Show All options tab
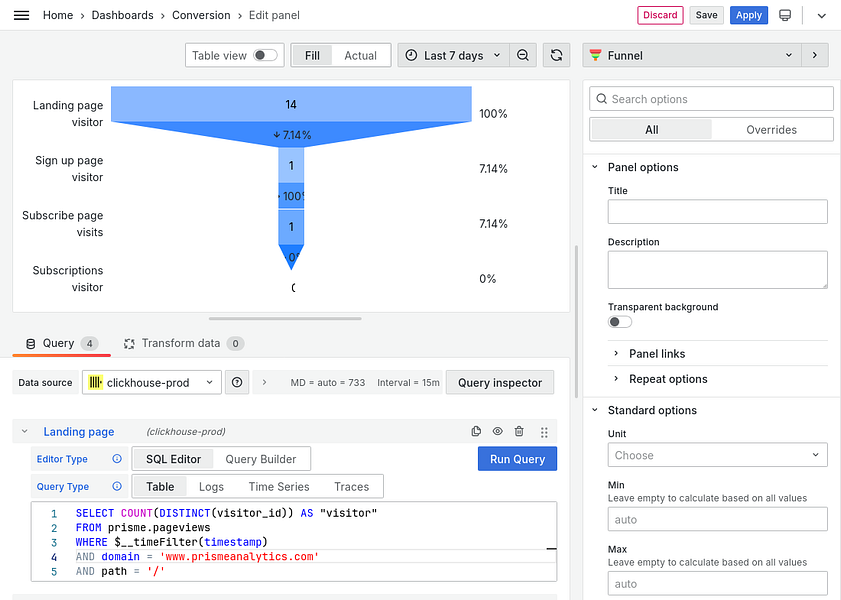The height and width of the screenshot is (600, 841). [x=651, y=129]
